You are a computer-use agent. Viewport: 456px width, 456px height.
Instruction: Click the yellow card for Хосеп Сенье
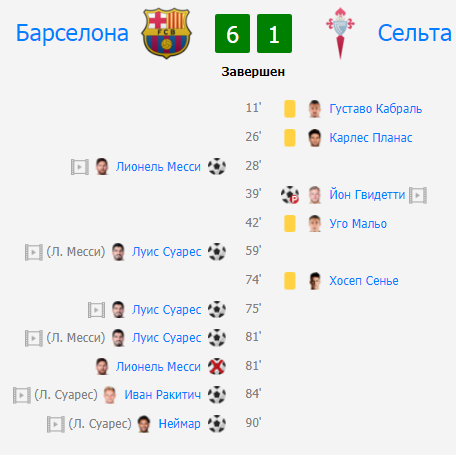click(290, 281)
